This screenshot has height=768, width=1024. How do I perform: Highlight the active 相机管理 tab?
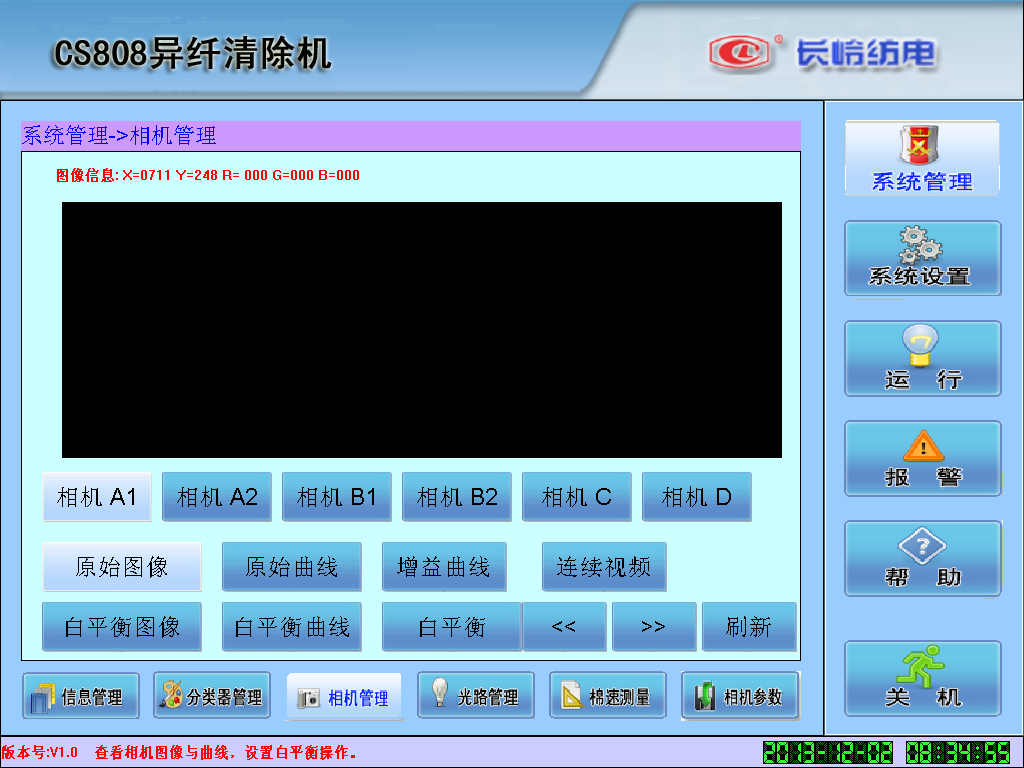click(x=345, y=695)
